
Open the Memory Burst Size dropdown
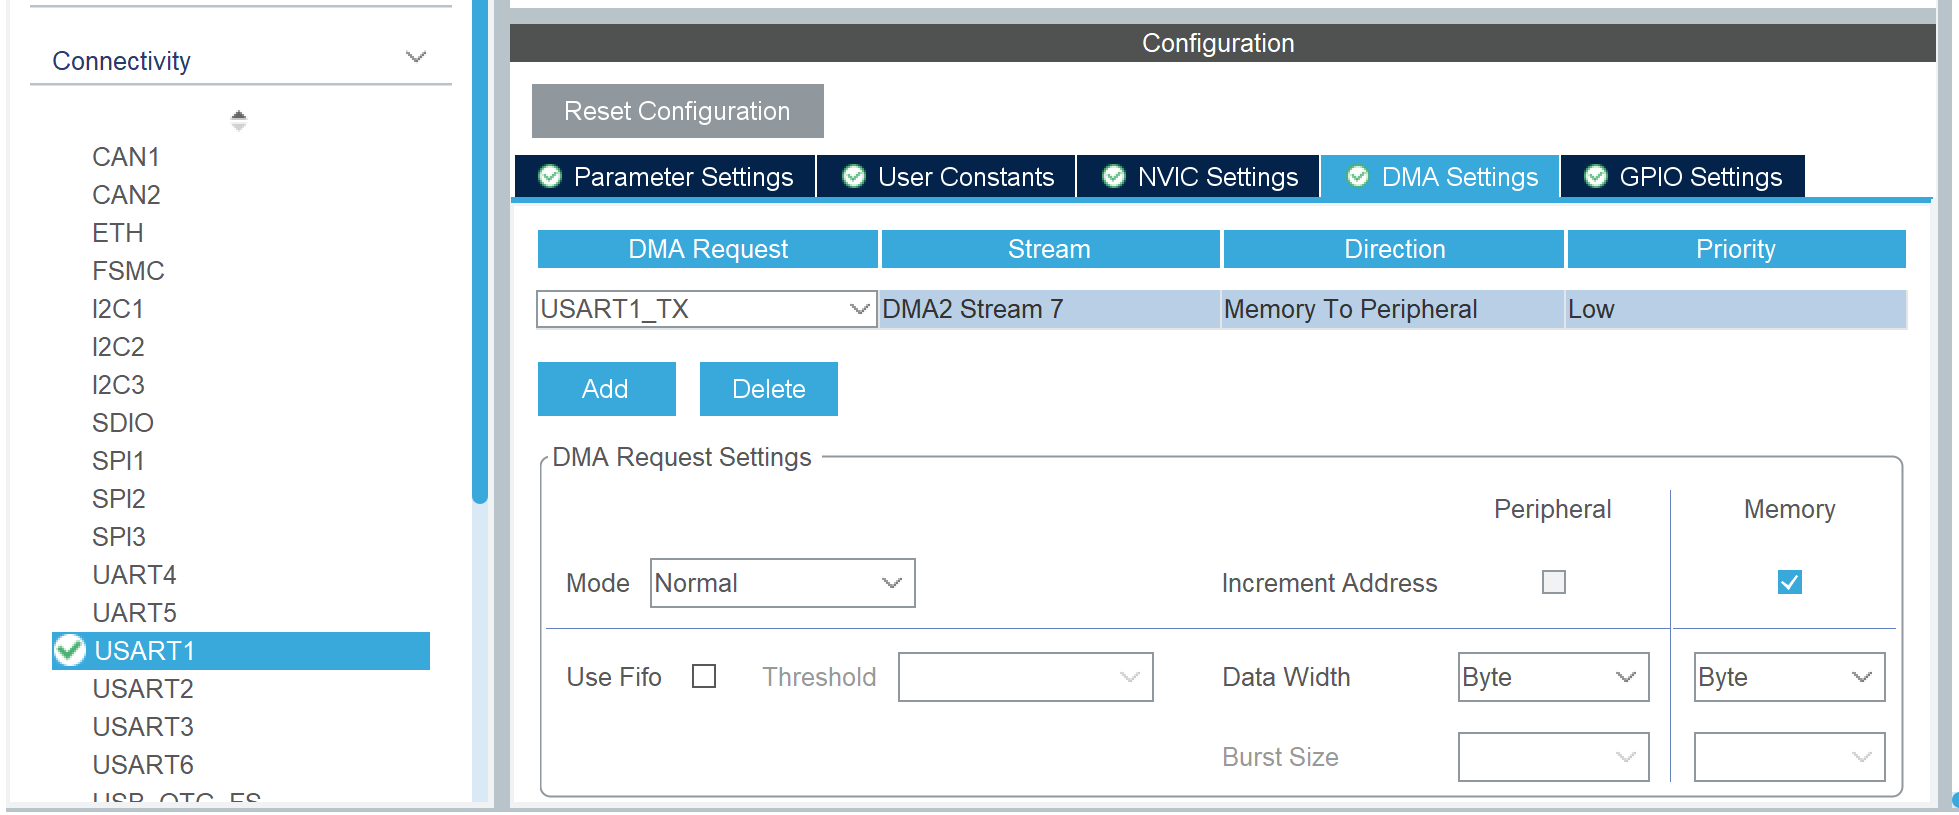click(1789, 757)
